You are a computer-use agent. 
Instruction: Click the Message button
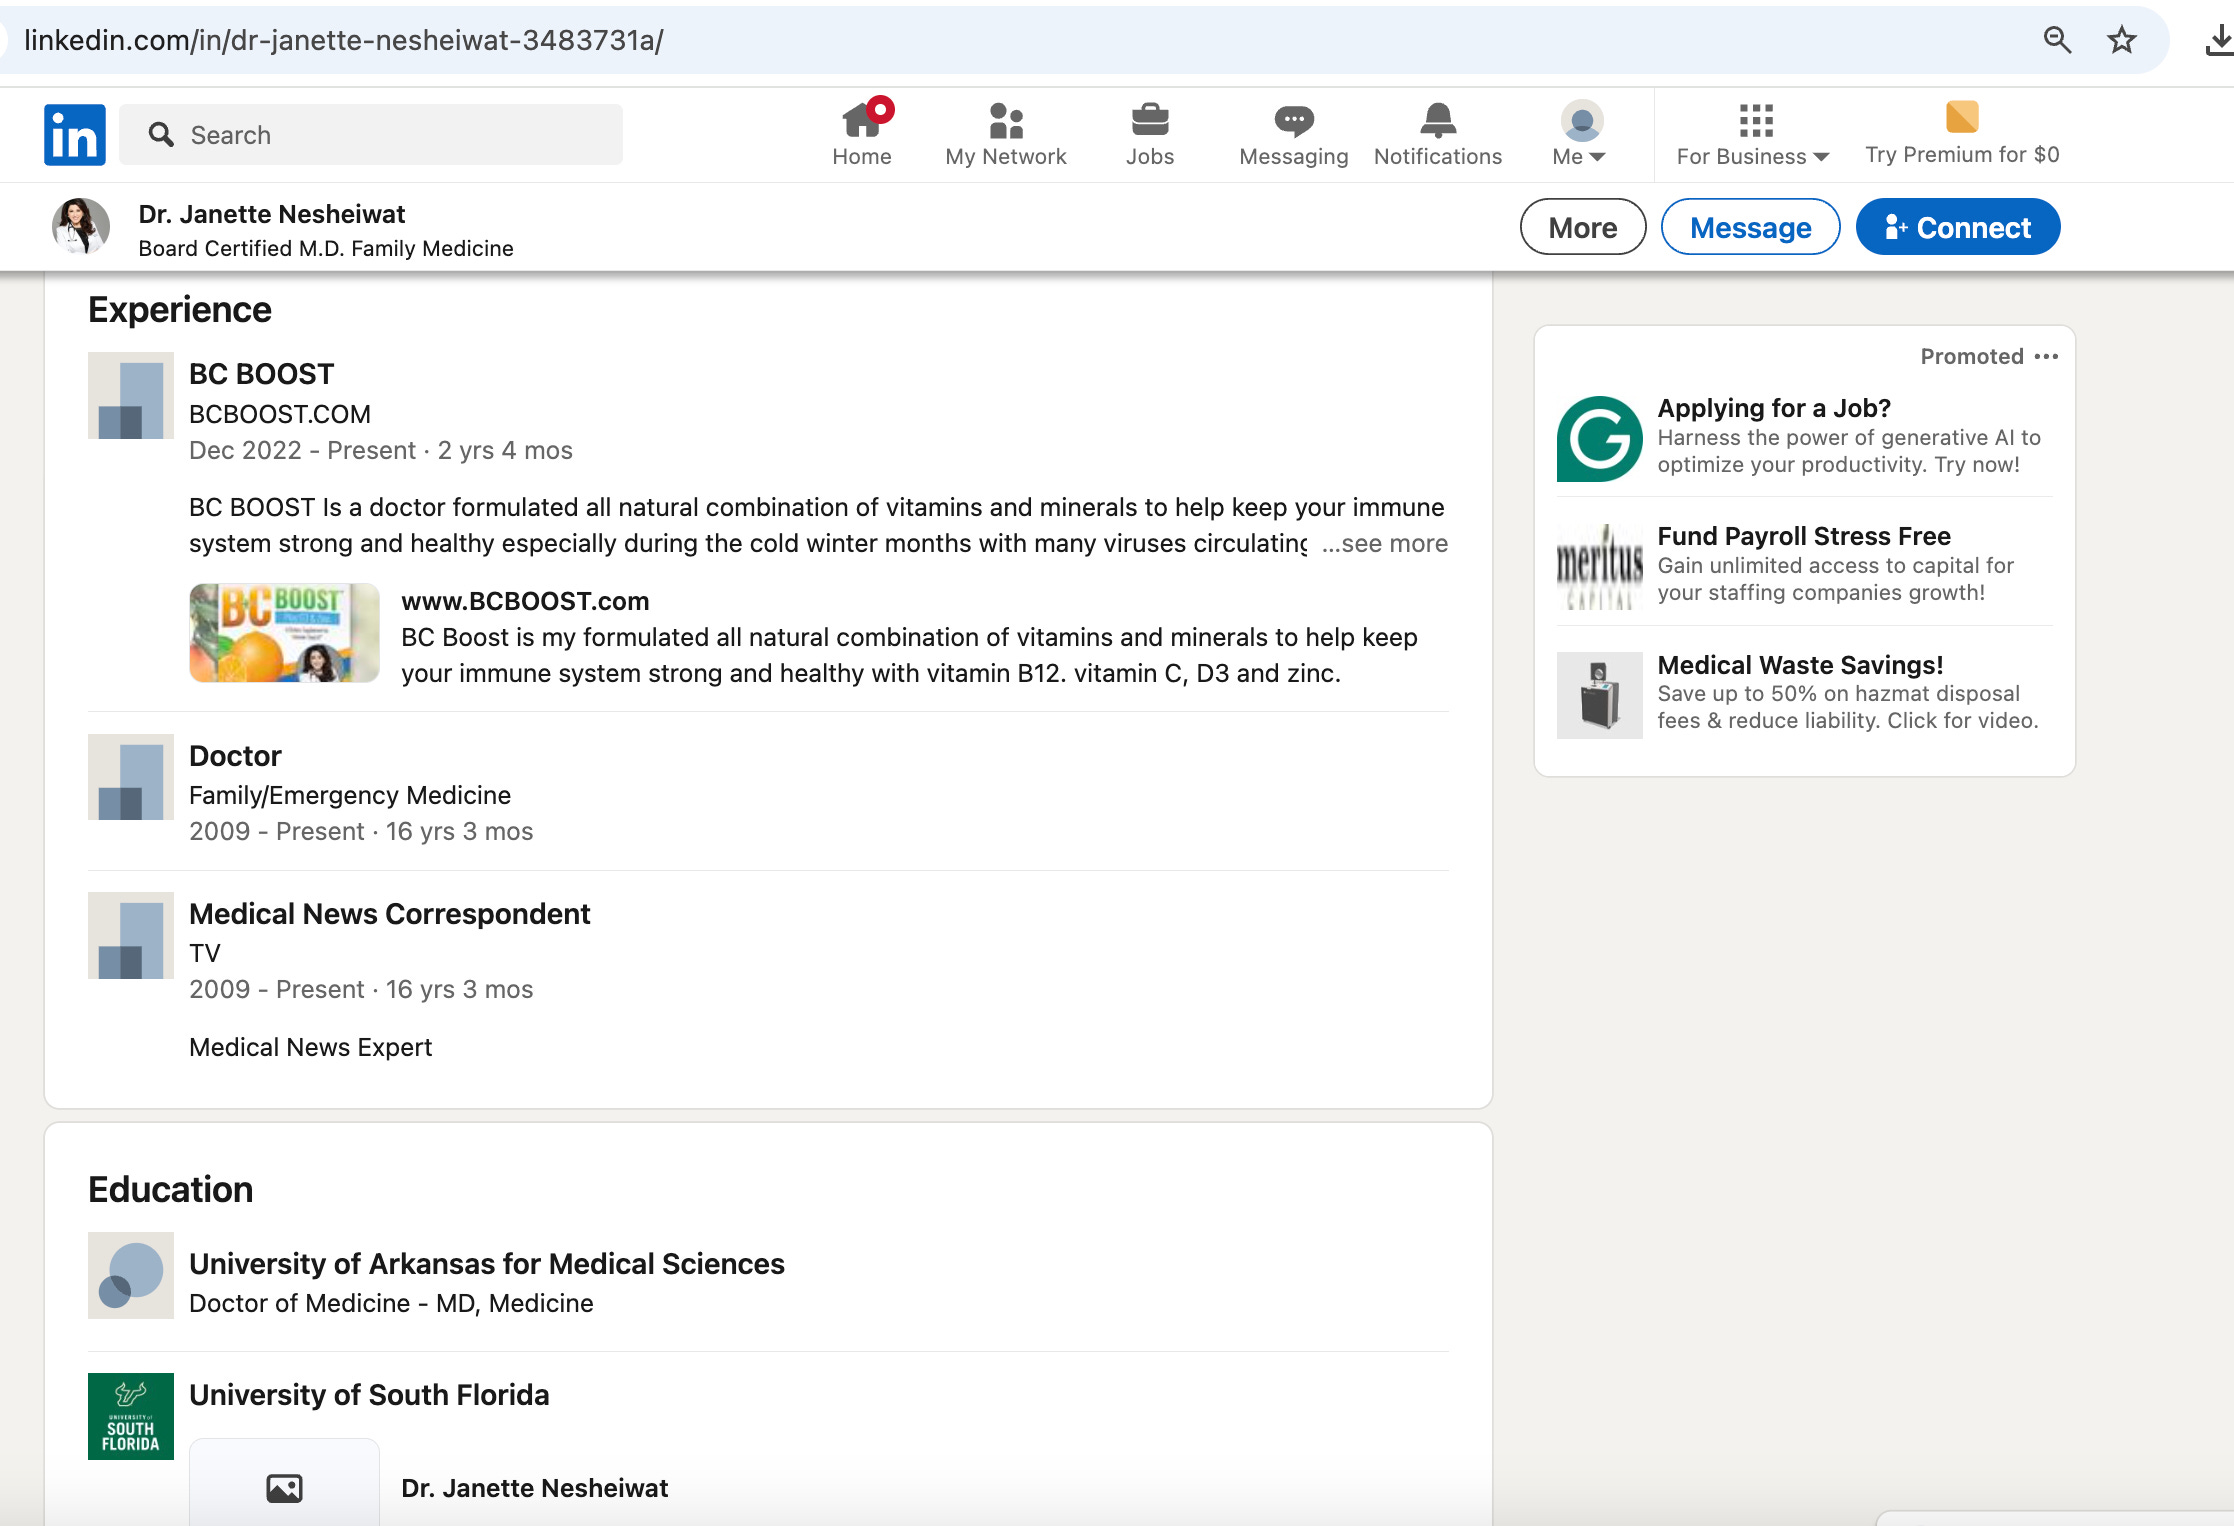point(1750,227)
